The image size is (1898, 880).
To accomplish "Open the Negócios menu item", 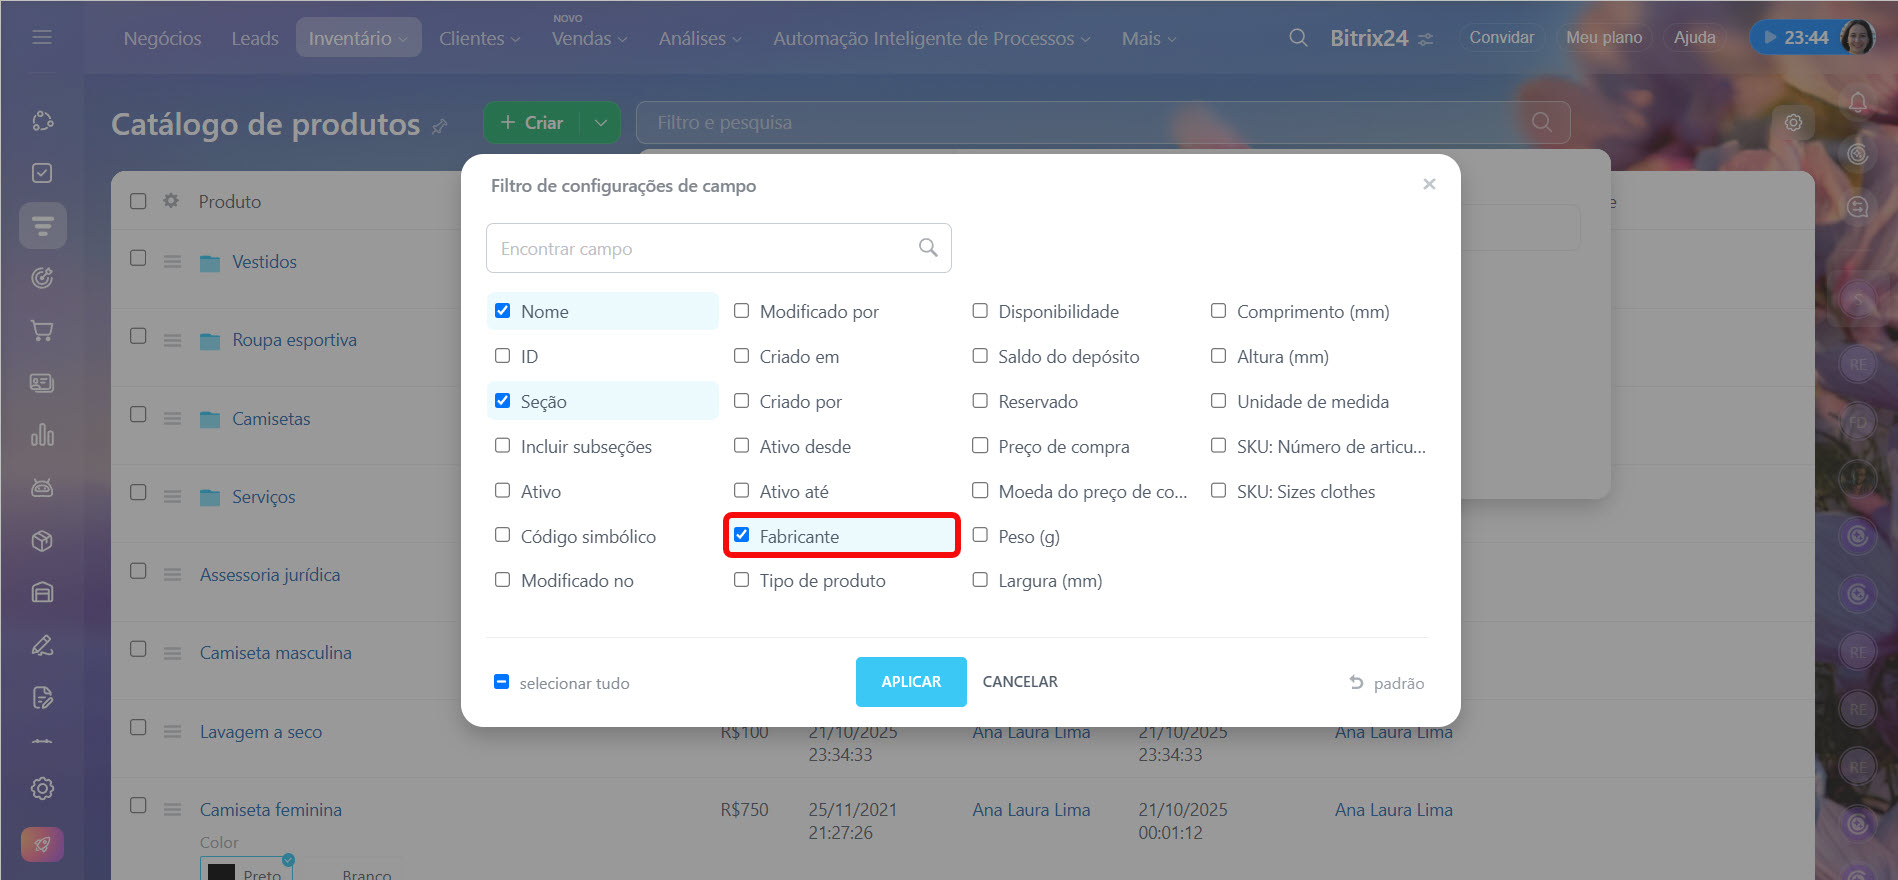I will 162,38.
